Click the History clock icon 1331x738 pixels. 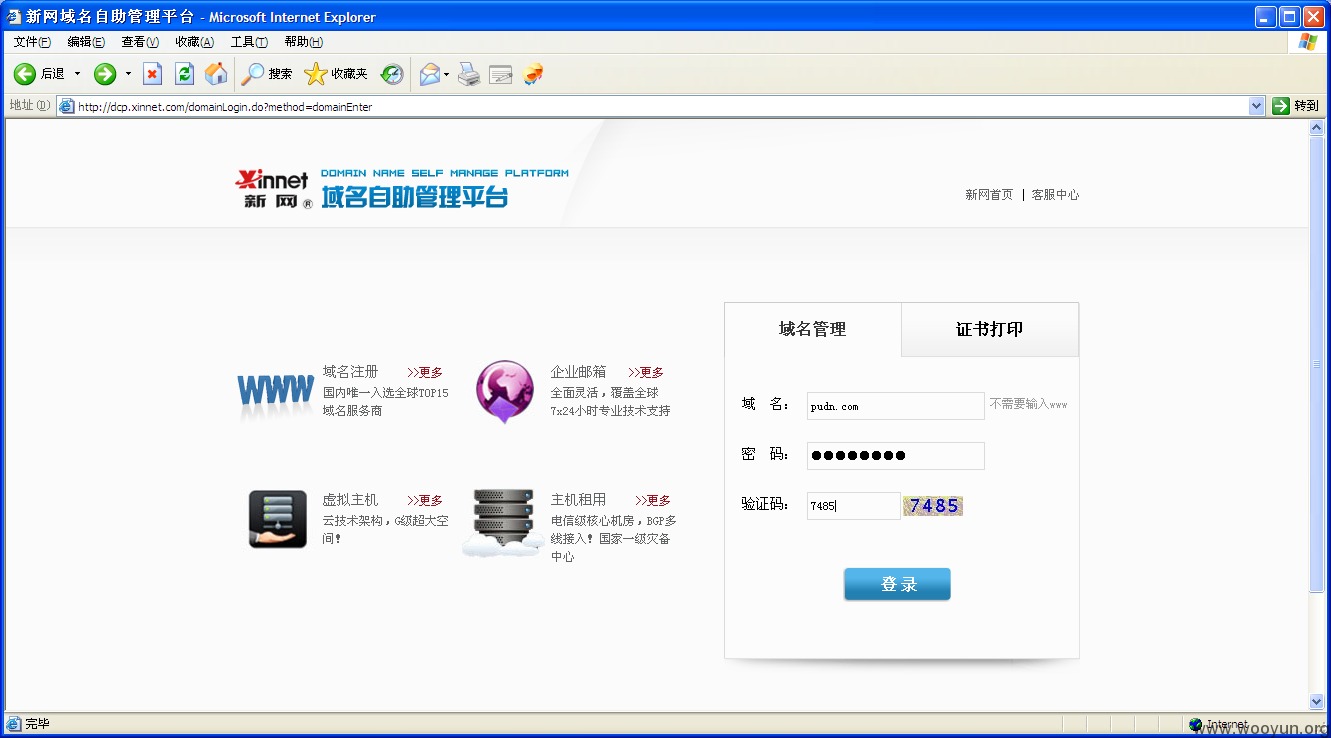tap(392, 74)
